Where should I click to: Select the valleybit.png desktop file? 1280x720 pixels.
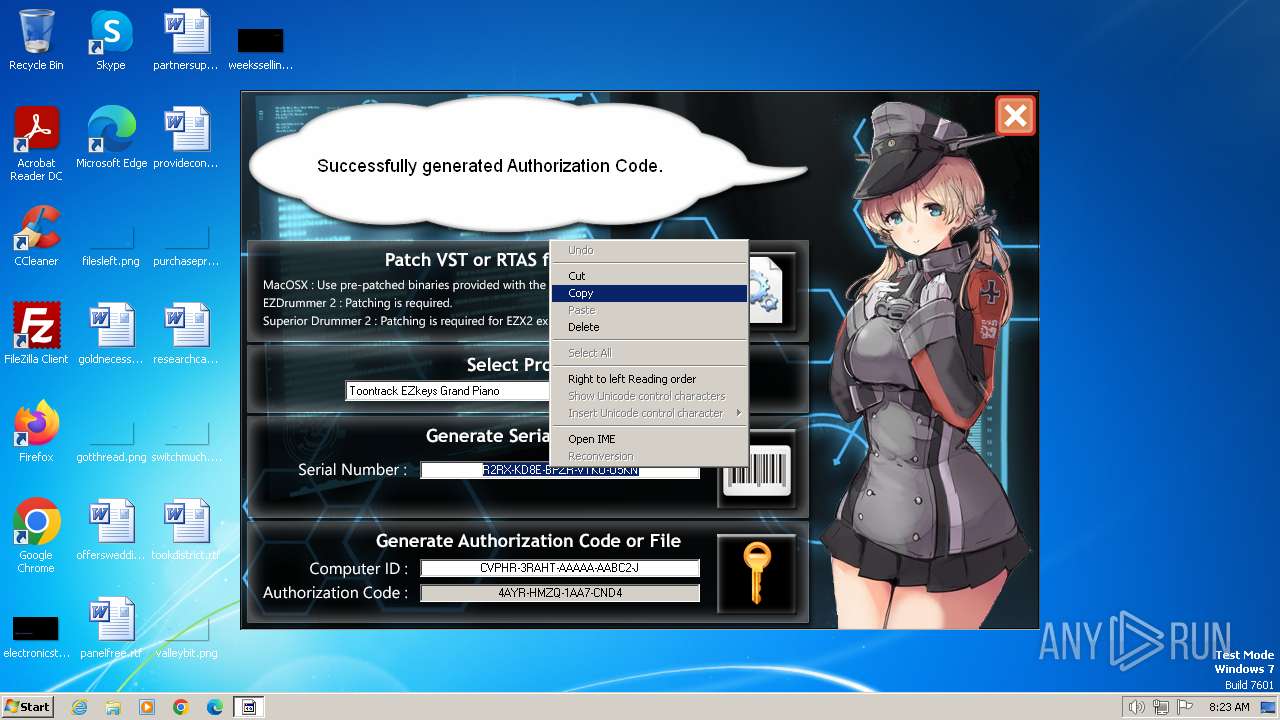point(186,637)
